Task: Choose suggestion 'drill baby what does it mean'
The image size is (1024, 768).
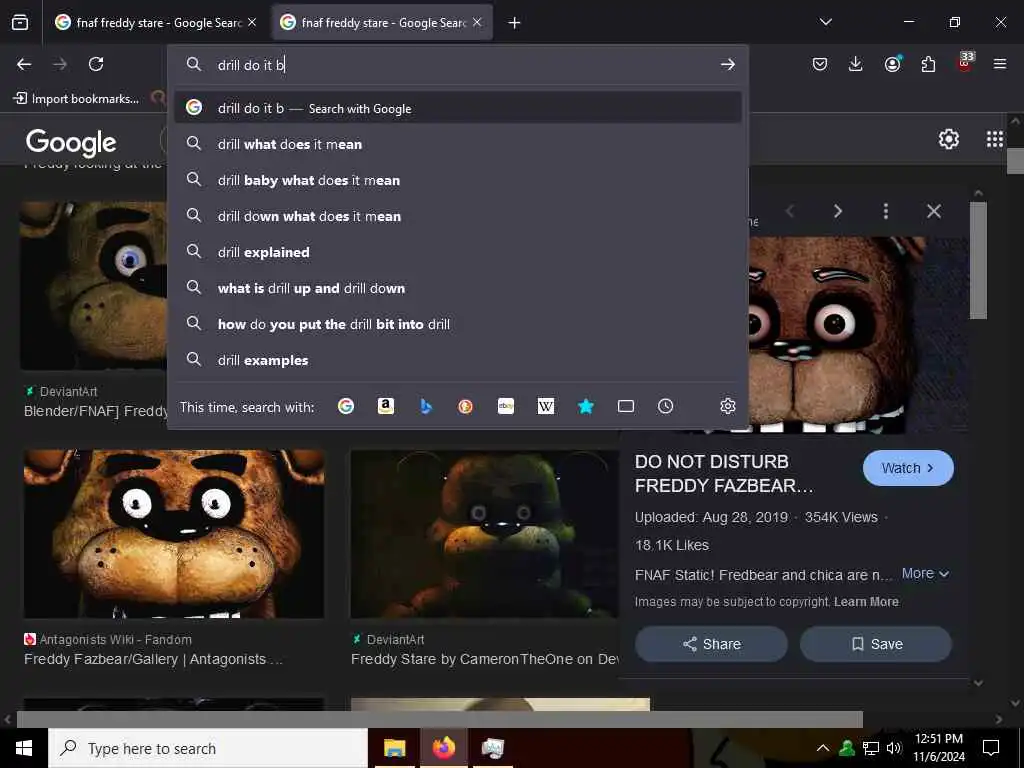Action: (x=458, y=180)
